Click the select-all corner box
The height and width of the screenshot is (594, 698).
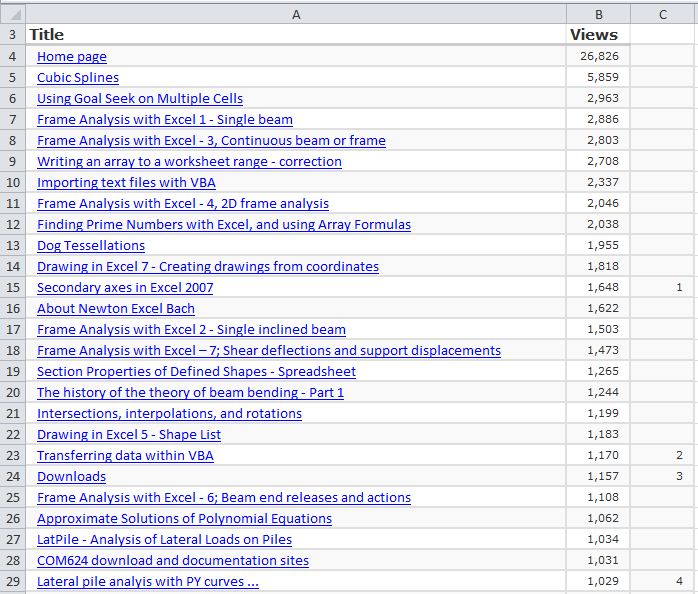click(12, 13)
